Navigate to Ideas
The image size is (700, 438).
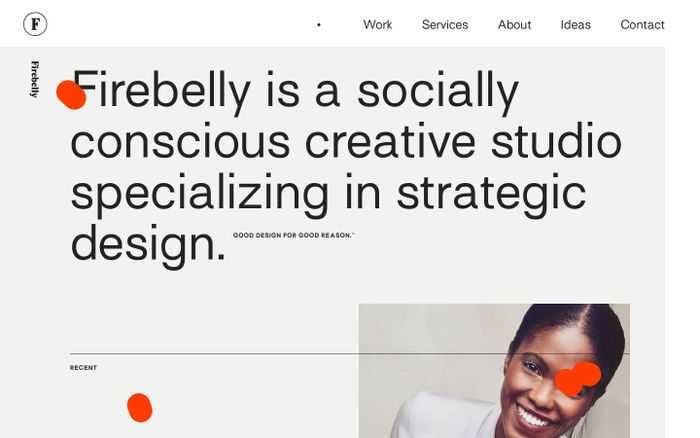575,25
